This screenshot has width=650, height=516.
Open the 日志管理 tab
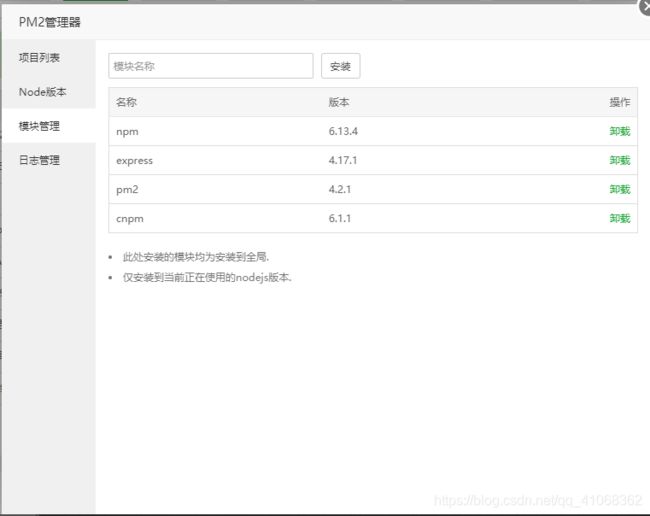coord(49,160)
